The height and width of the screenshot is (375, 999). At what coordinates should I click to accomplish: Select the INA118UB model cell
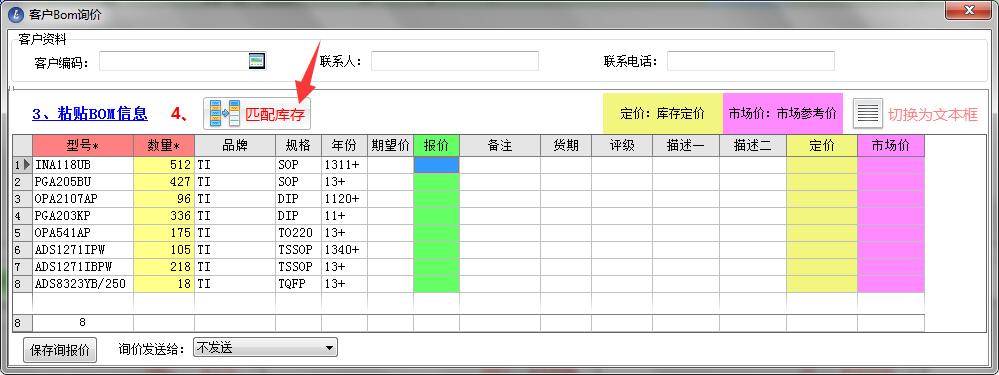point(83,165)
